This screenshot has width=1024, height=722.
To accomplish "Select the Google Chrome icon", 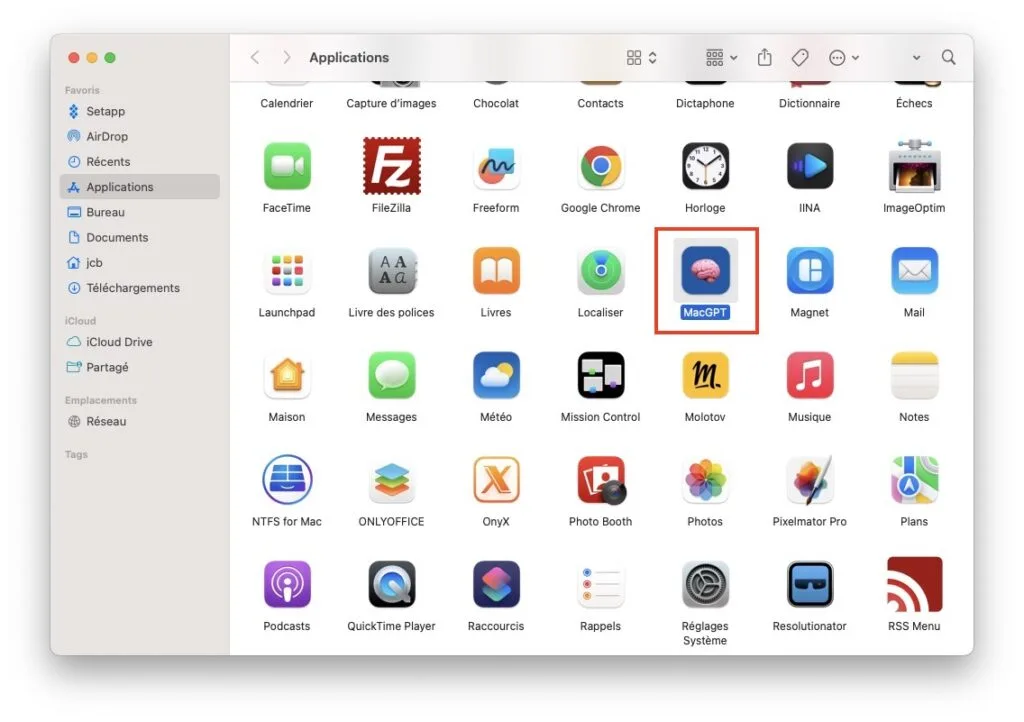I will click(601, 166).
